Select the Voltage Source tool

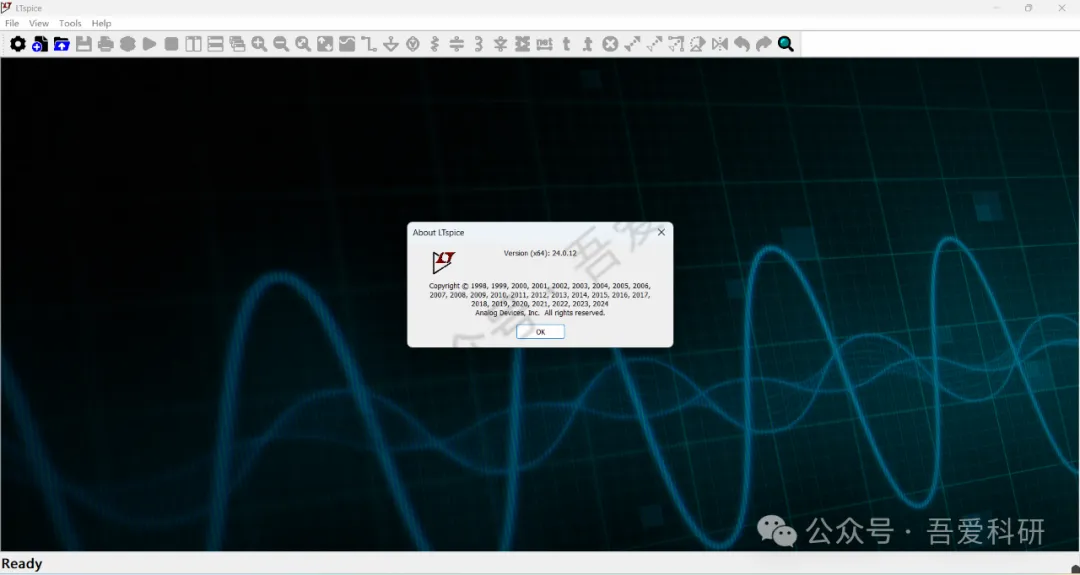pyautogui.click(x=413, y=44)
